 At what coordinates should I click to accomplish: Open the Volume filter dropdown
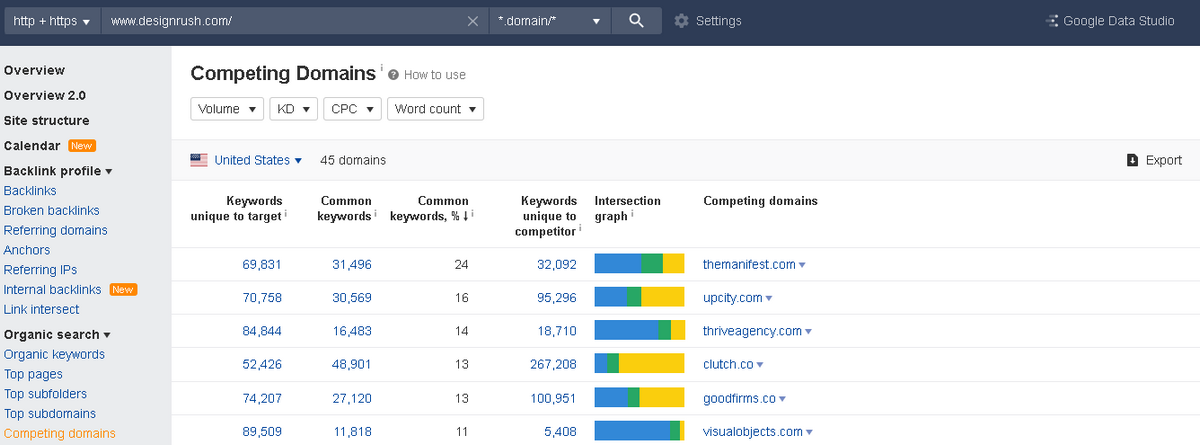pos(227,109)
